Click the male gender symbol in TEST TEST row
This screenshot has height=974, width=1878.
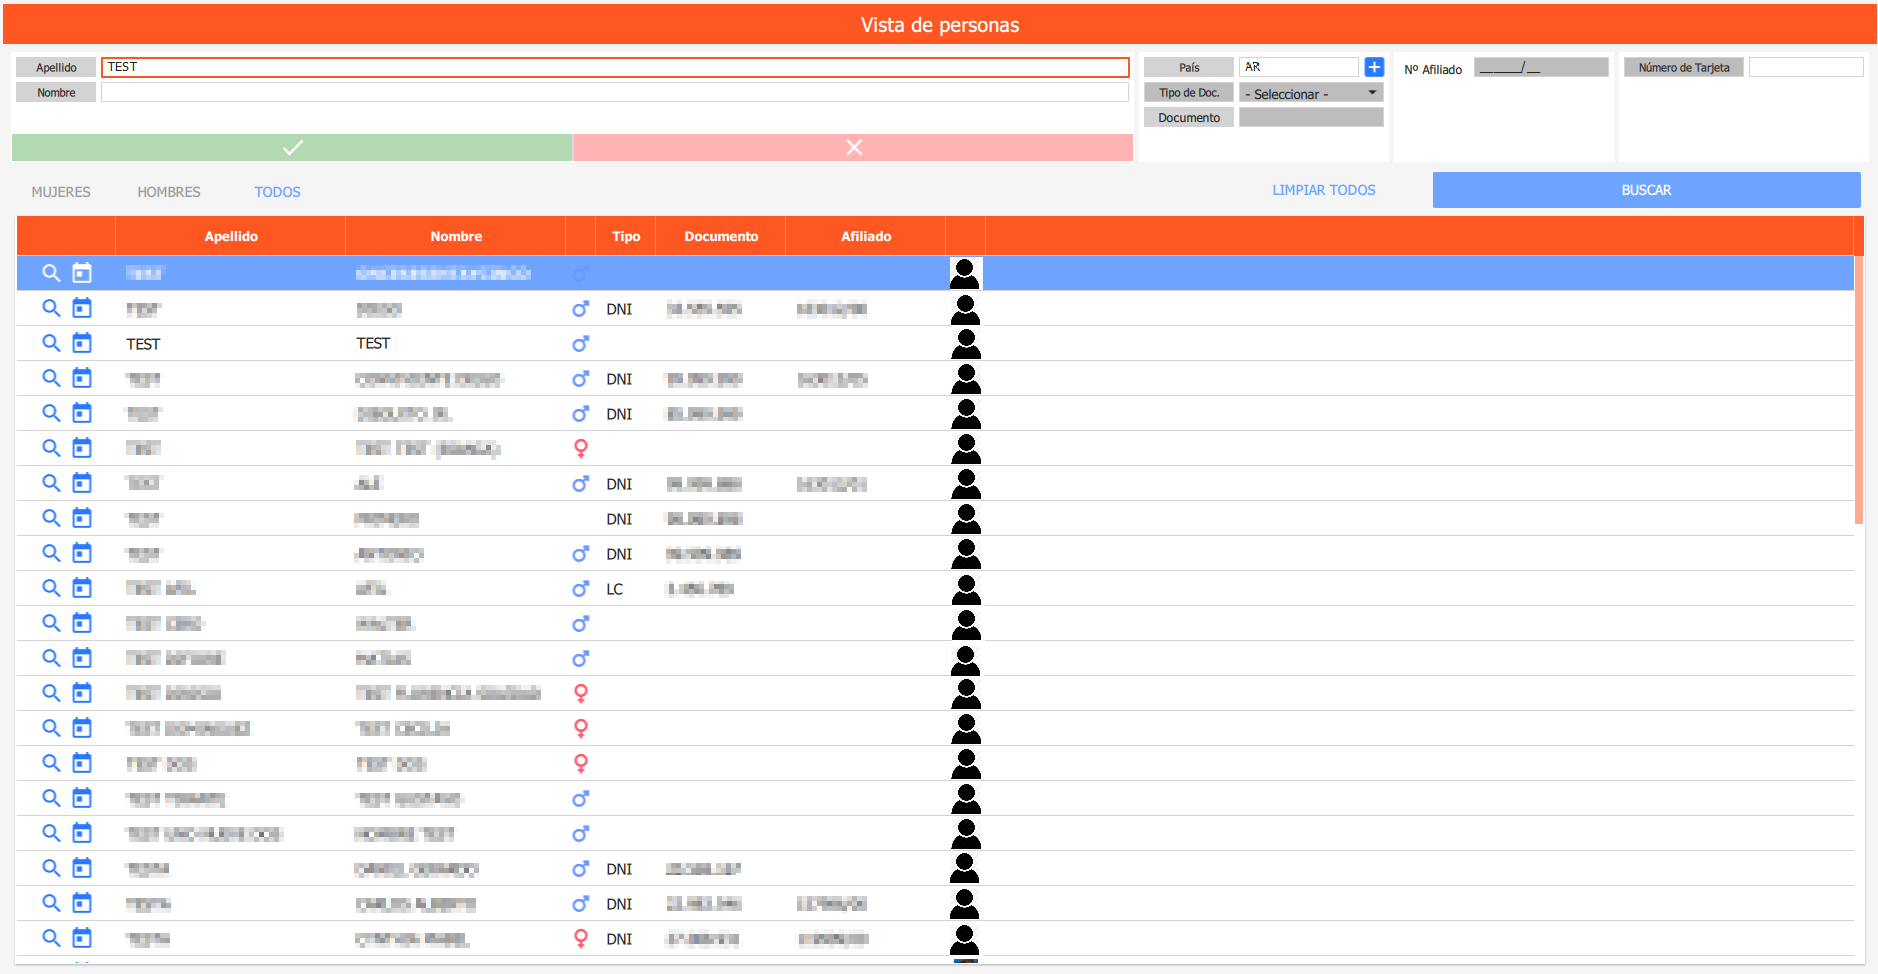580,344
